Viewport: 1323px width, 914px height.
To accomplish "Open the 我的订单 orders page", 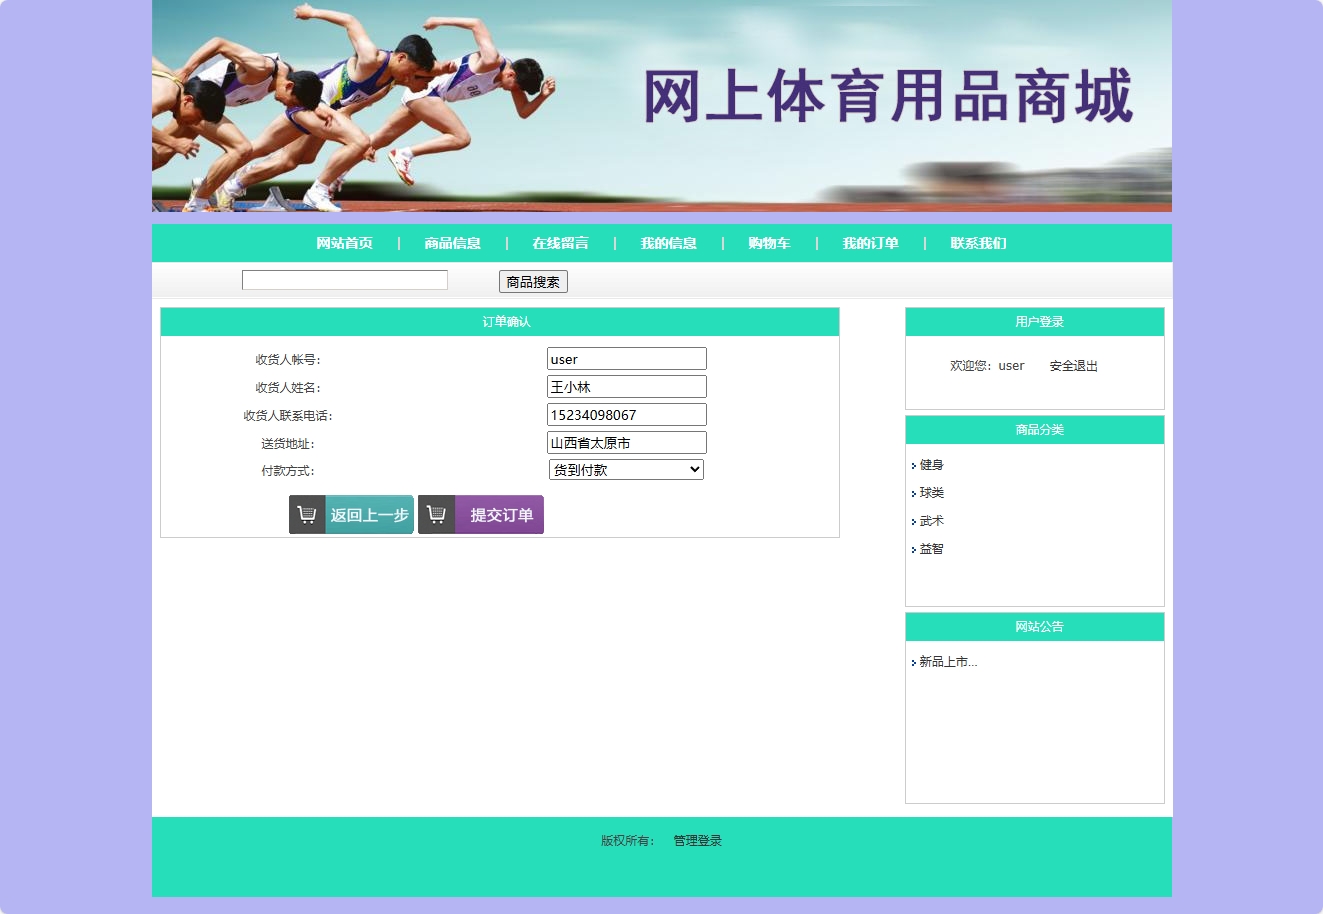I will (870, 243).
